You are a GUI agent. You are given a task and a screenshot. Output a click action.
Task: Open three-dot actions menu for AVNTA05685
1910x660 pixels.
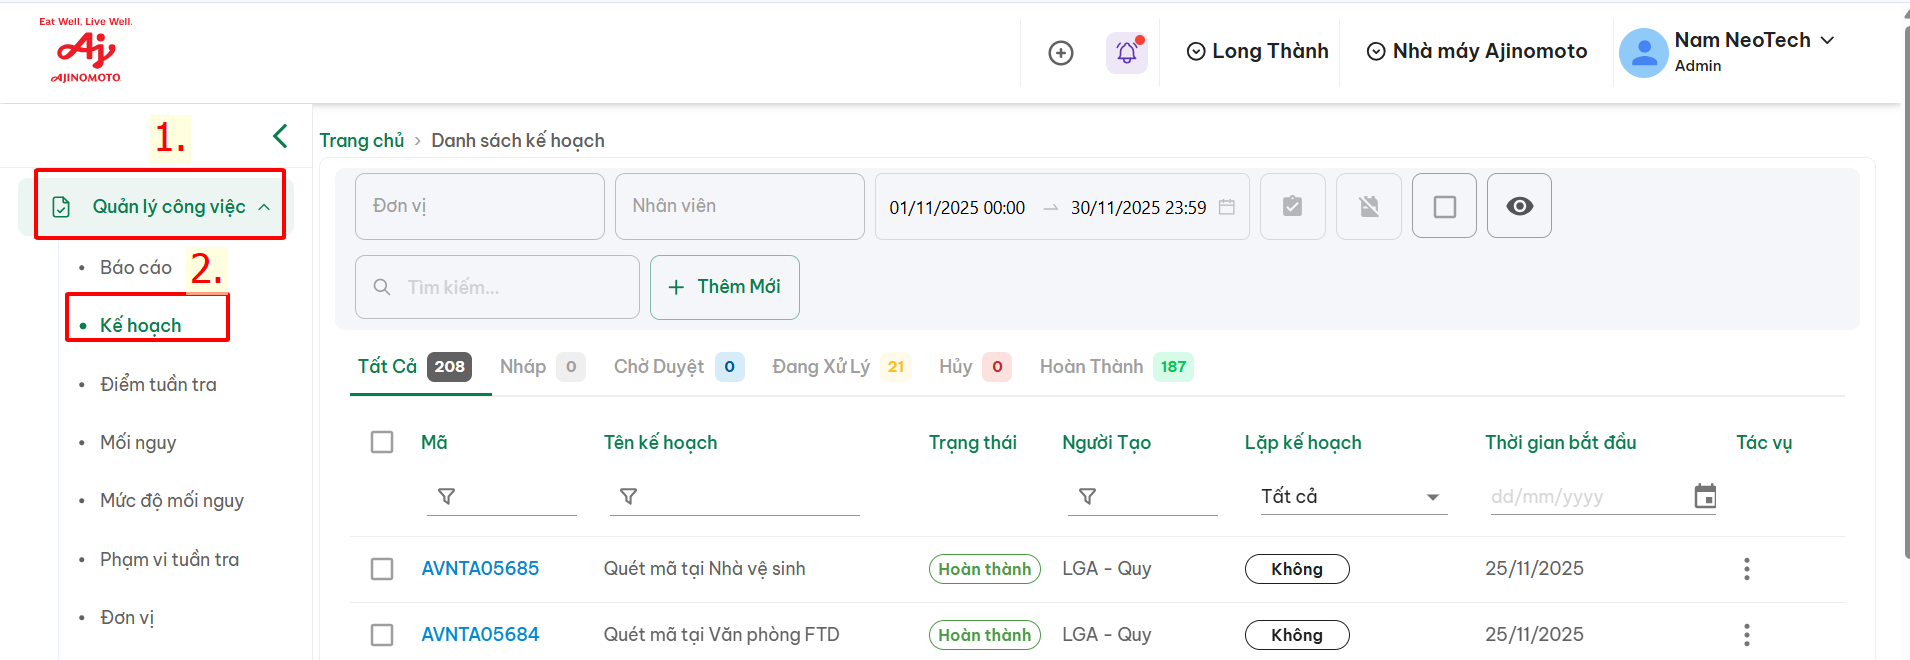tap(1746, 569)
